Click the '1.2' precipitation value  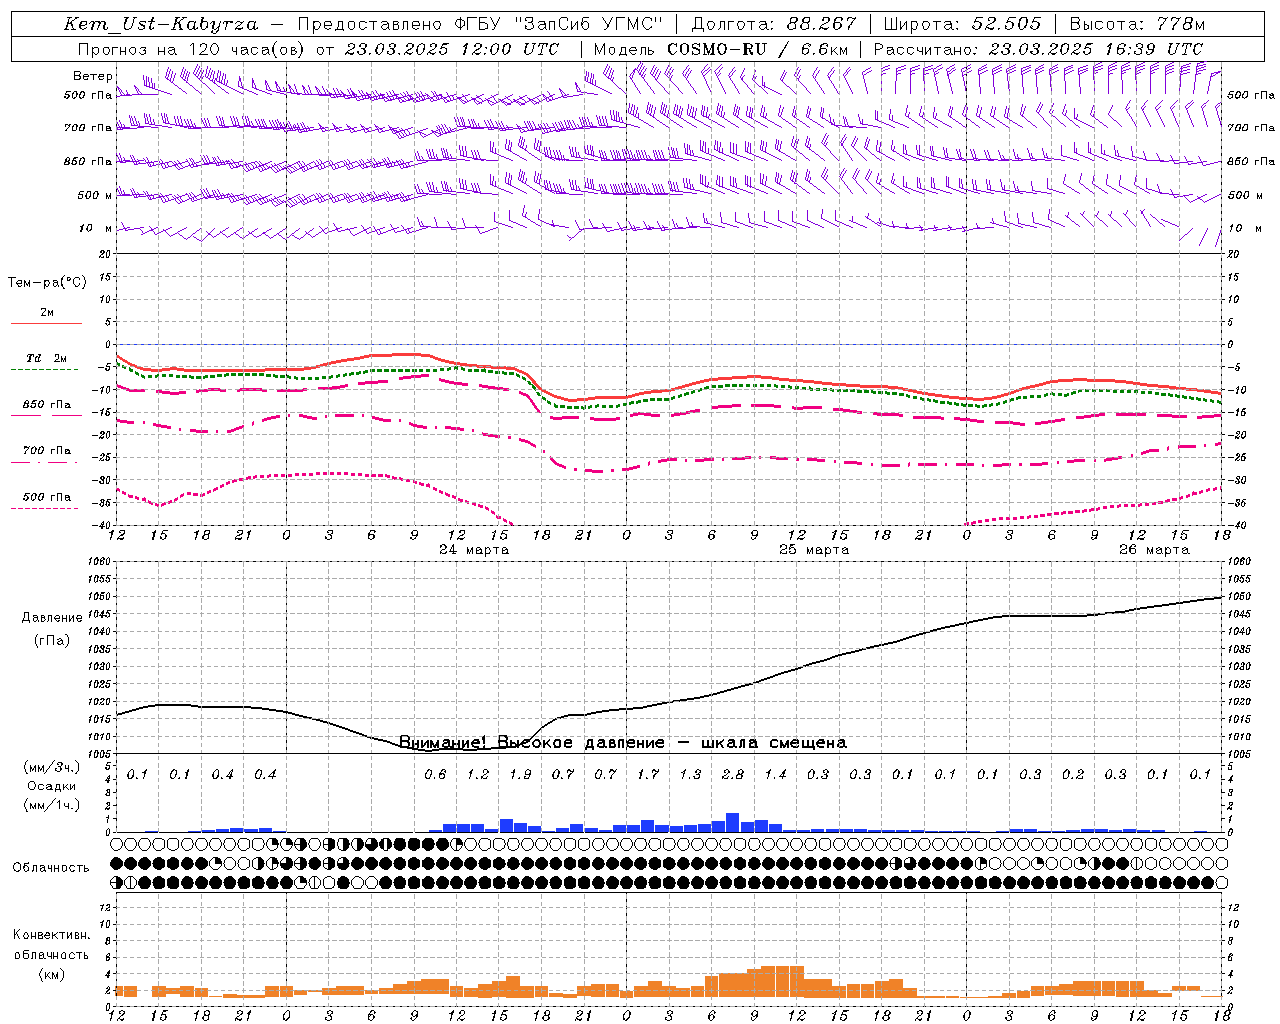(x=478, y=775)
